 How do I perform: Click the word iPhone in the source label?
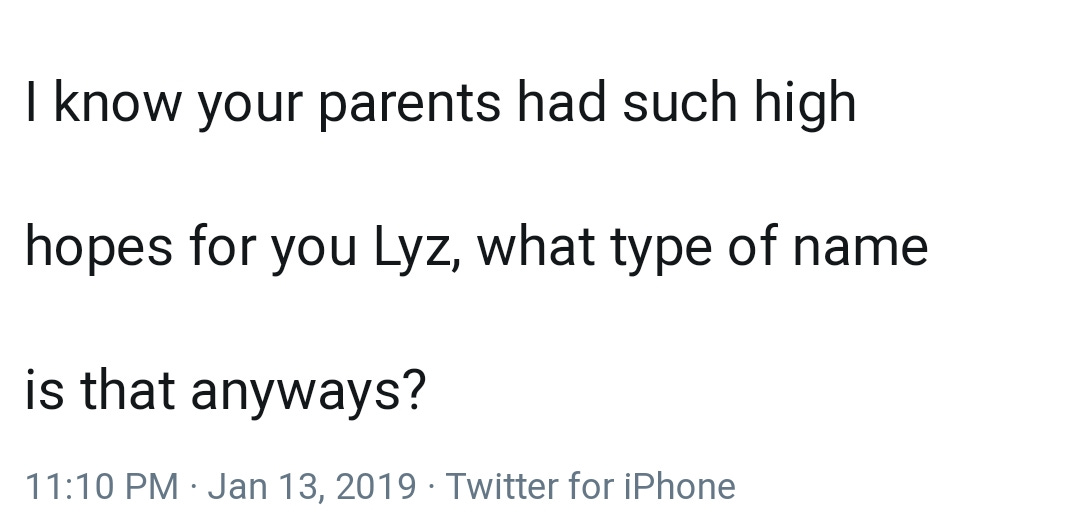680,486
